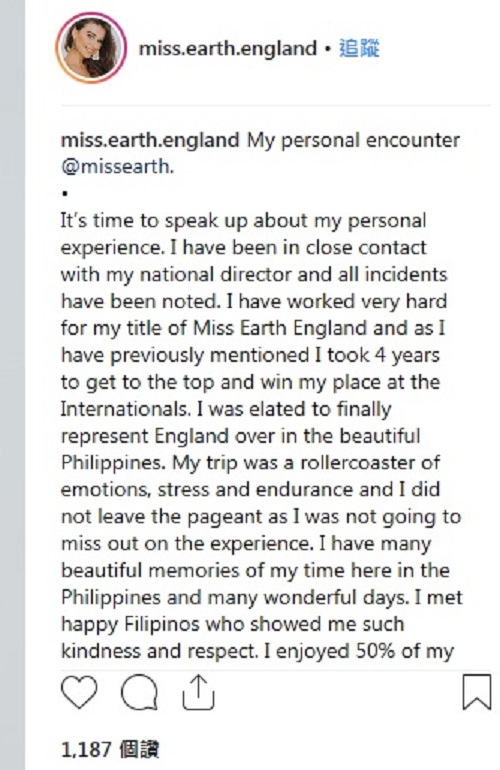The width and height of the screenshot is (500, 770).
Task: Save the post with the bookmark icon
Action: [x=476, y=692]
